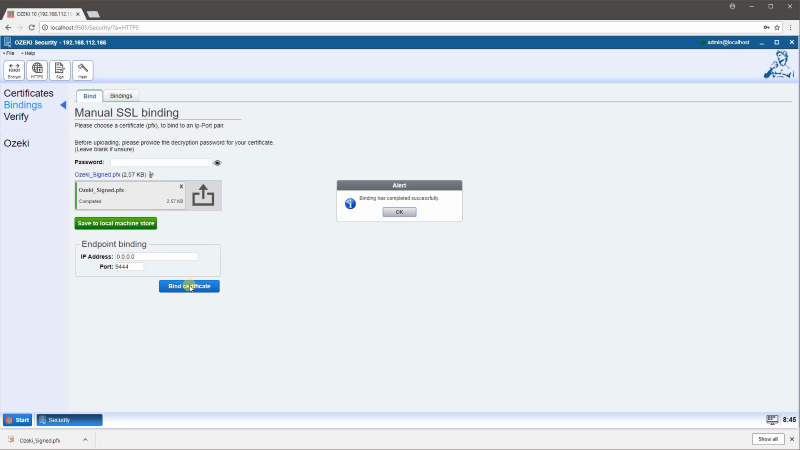800x450 pixels.
Task: Click the HTTPS globe icon
Action: (37, 70)
